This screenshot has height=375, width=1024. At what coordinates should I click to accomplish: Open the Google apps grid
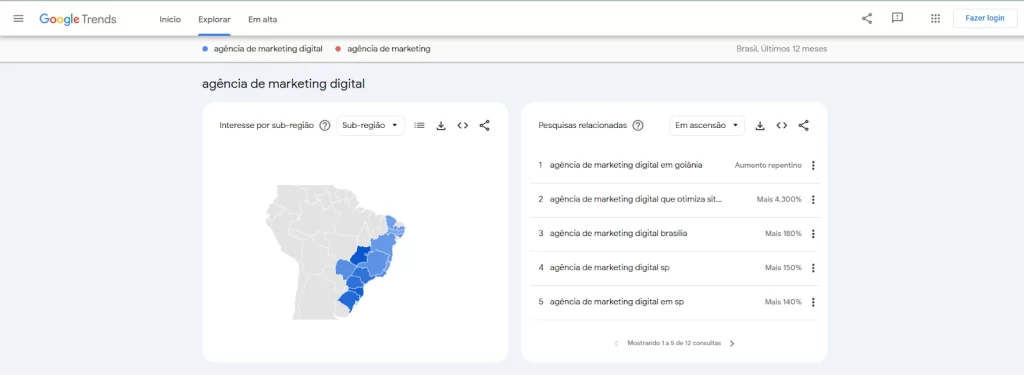pos(935,18)
